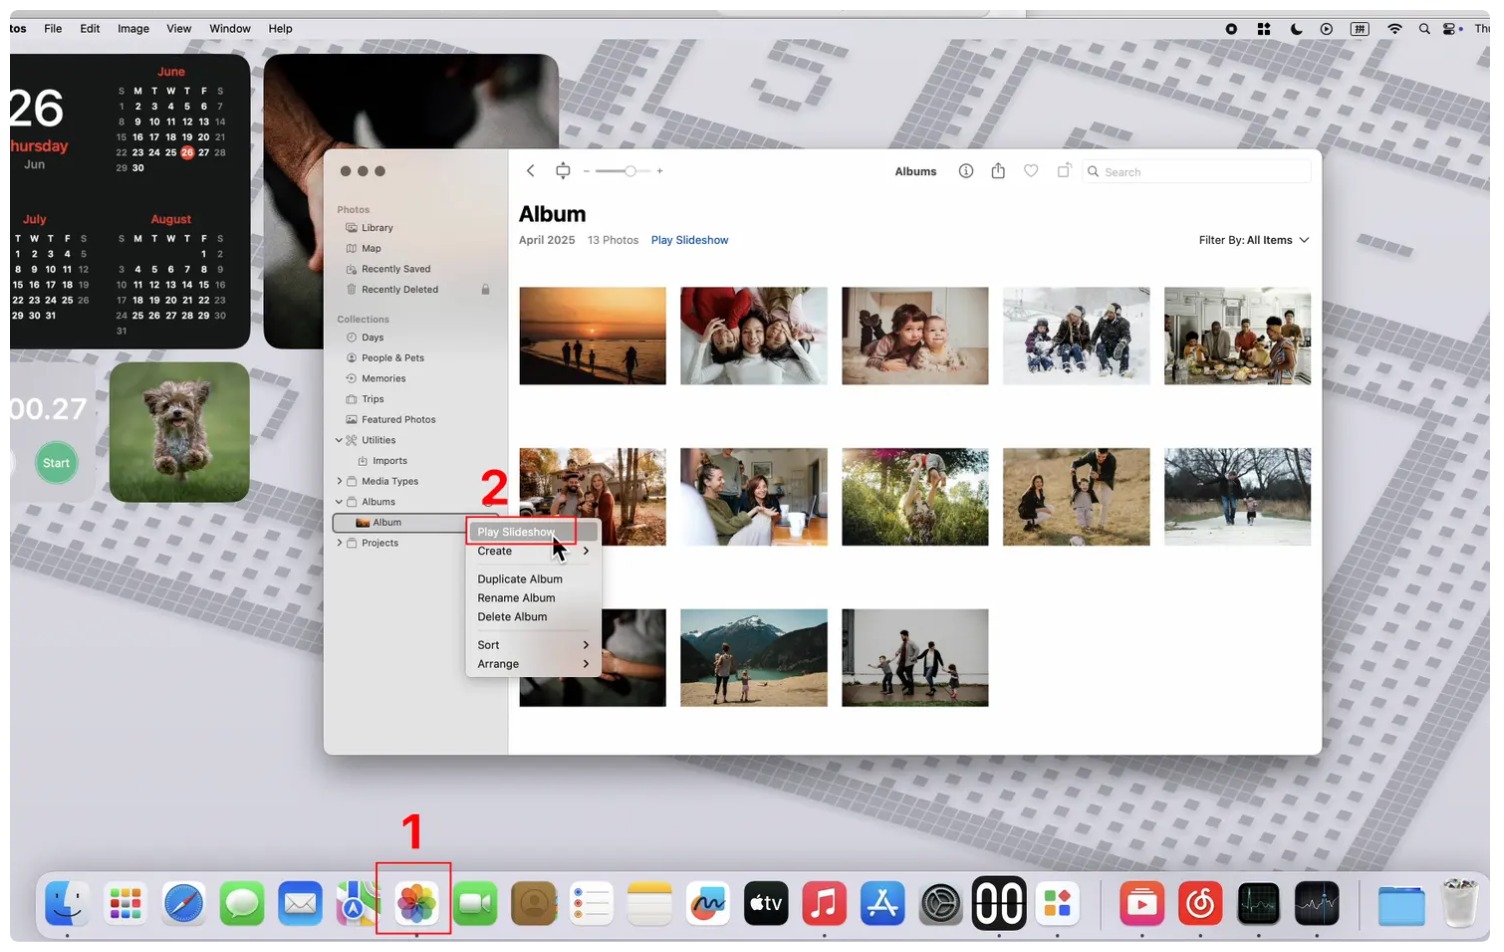Expand the Projects sidebar folder

(339, 543)
